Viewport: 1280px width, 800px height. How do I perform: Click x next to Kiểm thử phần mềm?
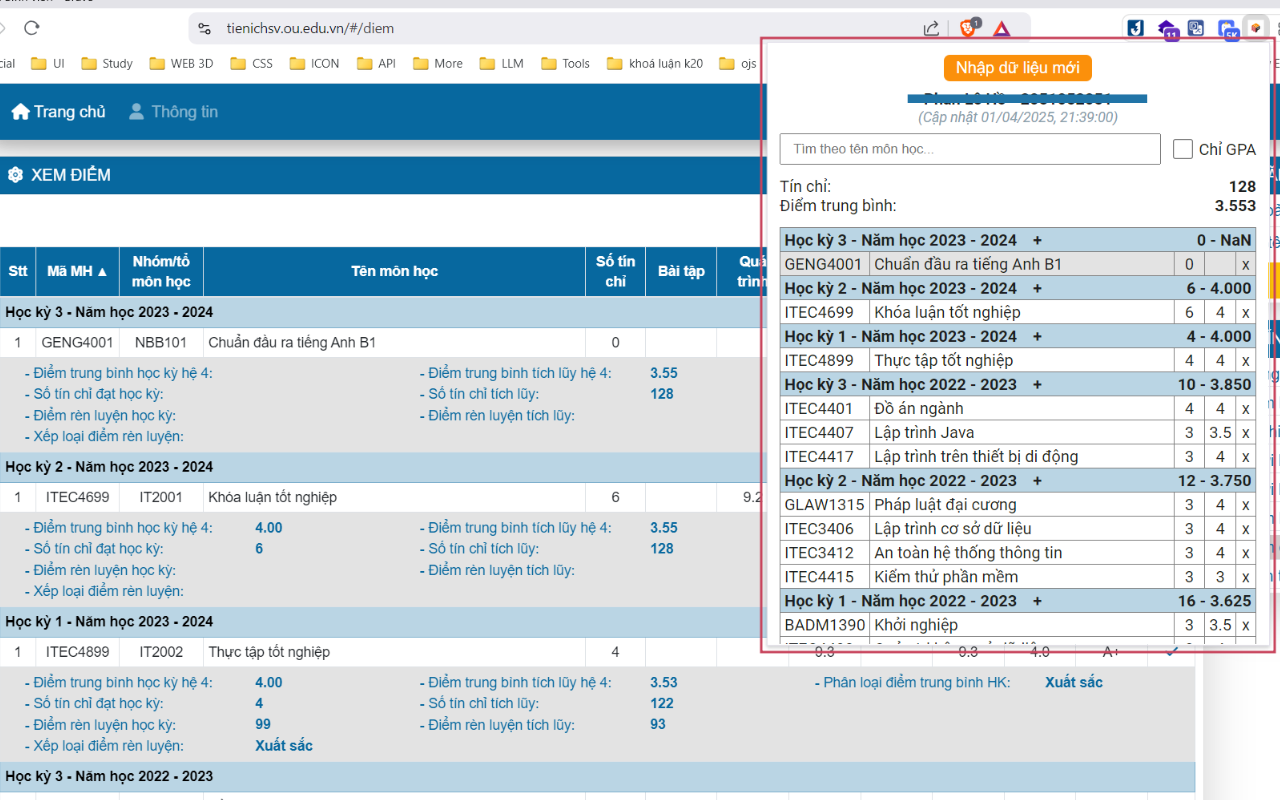pos(1245,577)
